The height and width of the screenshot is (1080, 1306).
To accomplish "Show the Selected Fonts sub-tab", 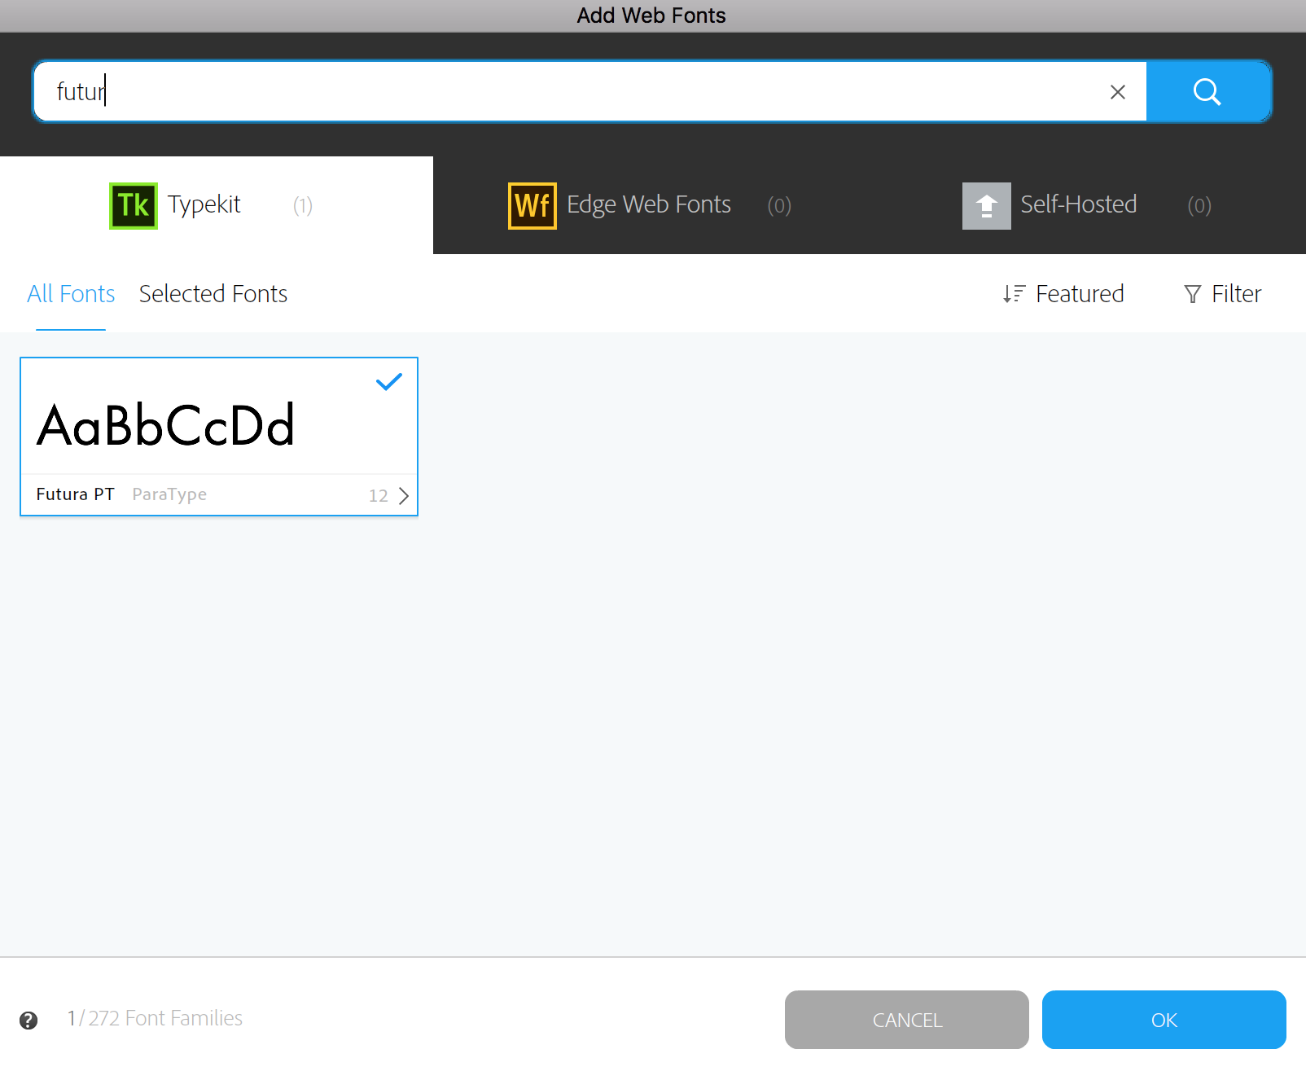I will (x=213, y=294).
